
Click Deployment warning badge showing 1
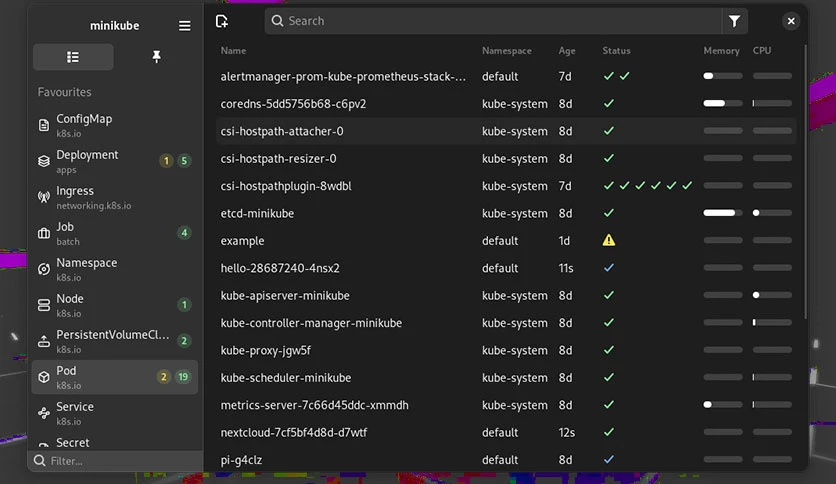(x=166, y=161)
